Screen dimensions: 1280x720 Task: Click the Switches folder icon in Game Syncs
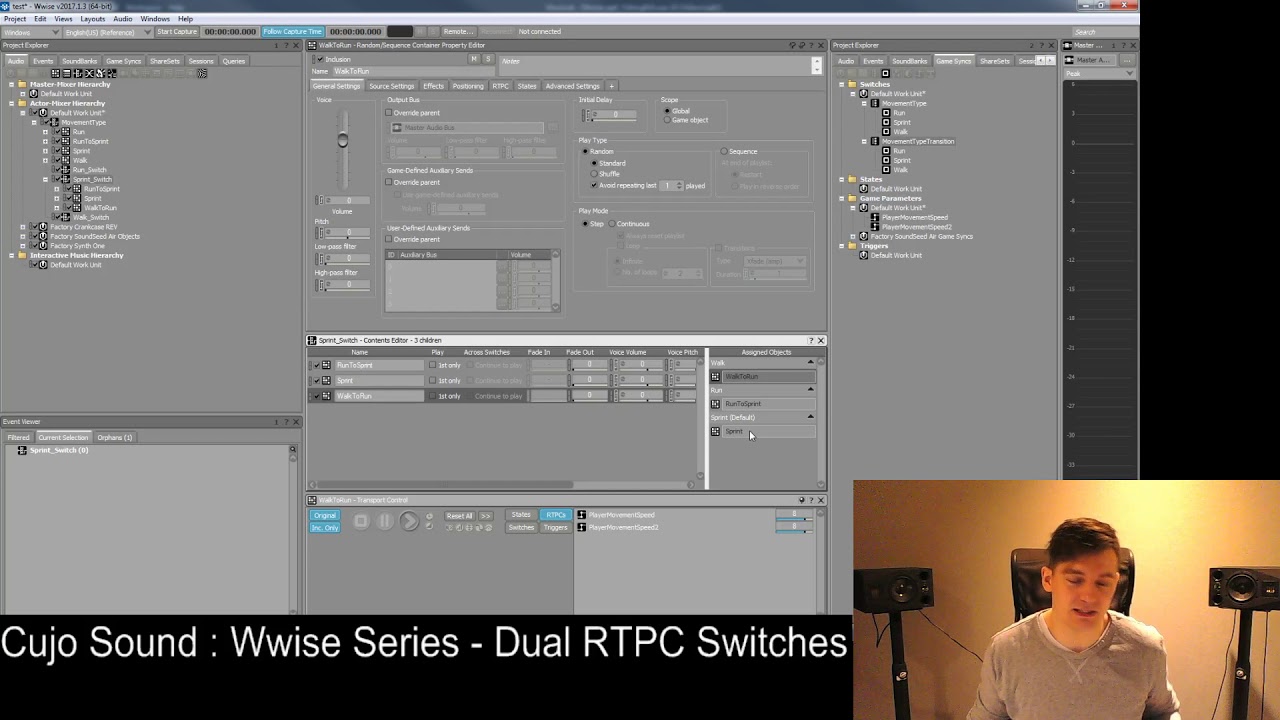(x=852, y=84)
